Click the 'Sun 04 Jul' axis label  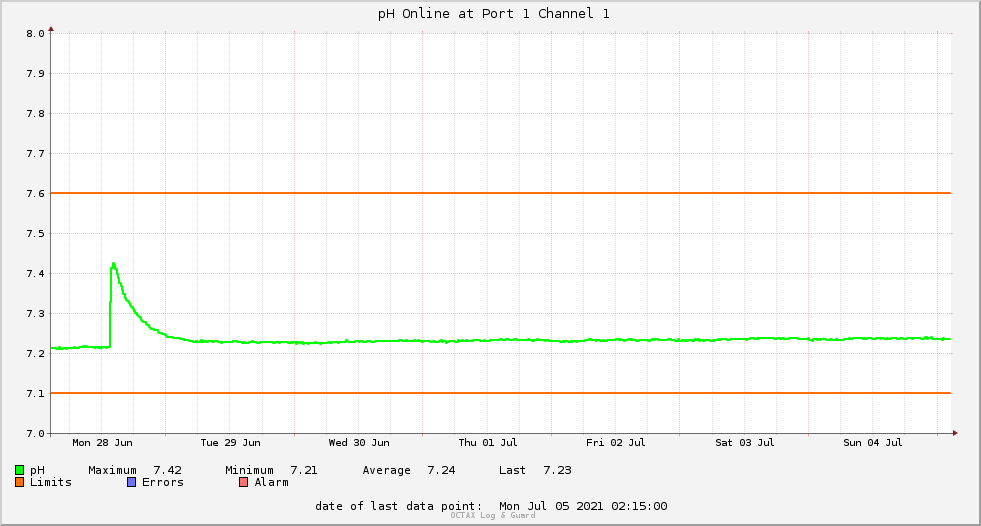coord(873,443)
